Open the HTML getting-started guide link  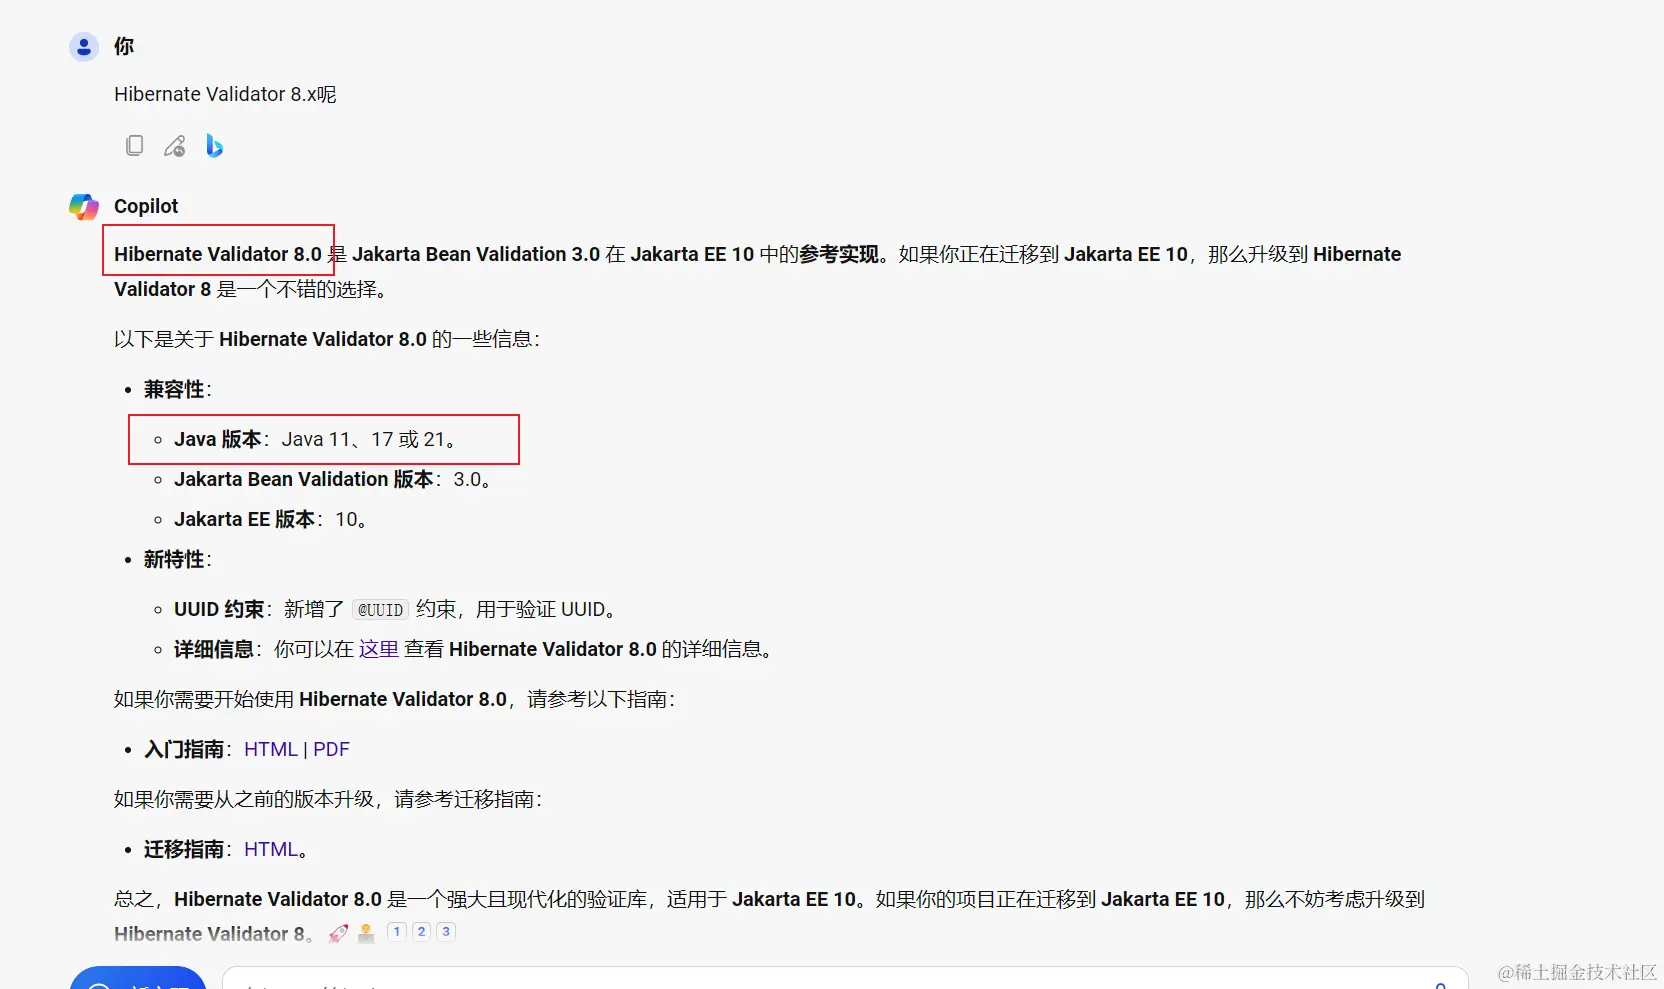(271, 749)
